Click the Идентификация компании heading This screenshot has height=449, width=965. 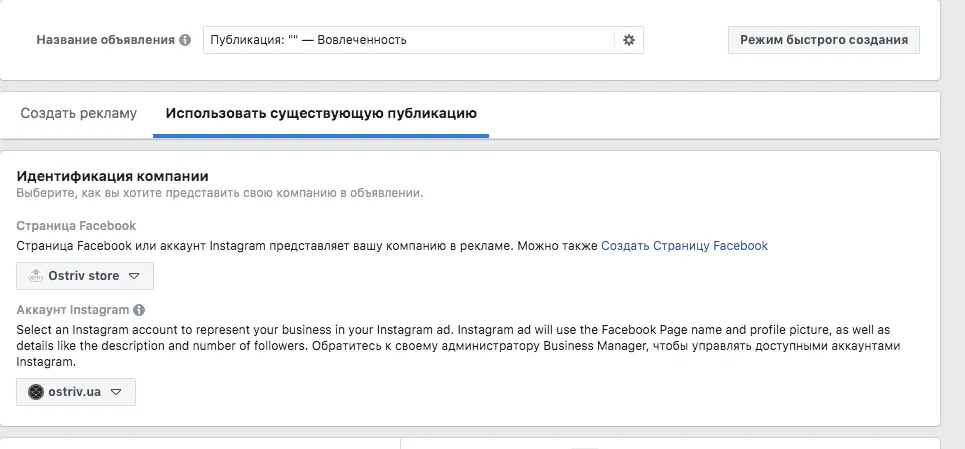[113, 177]
